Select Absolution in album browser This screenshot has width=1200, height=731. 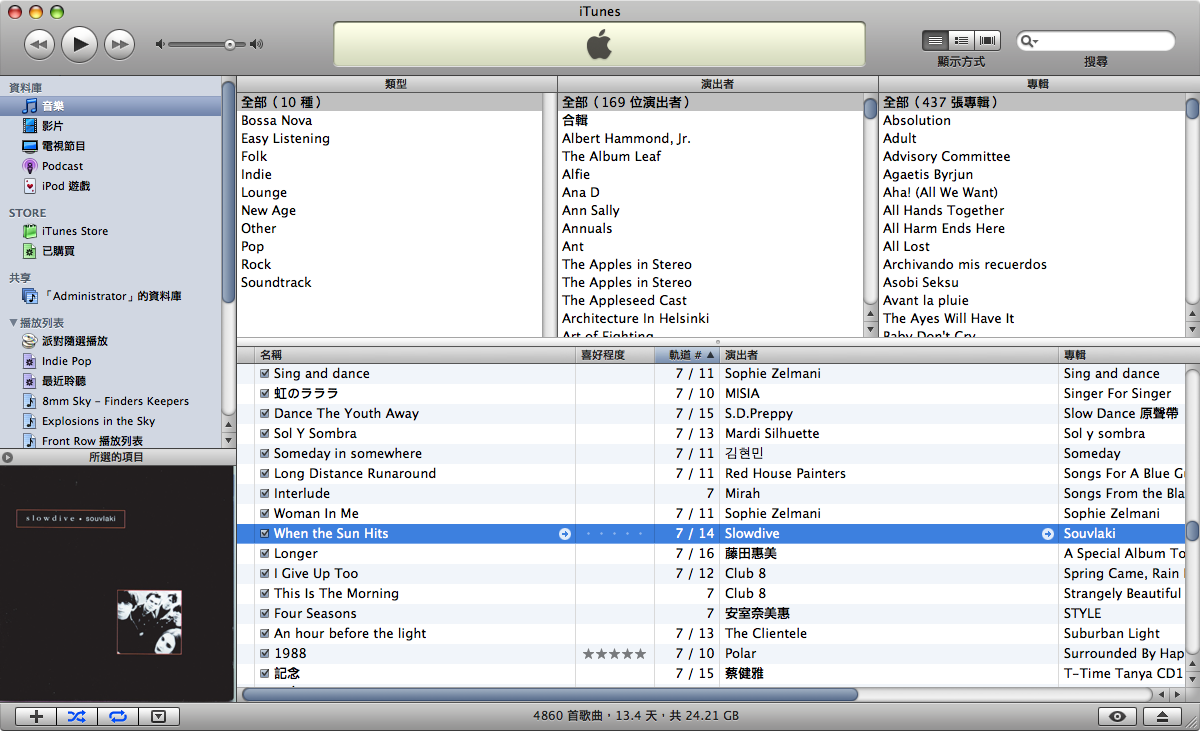(1032, 120)
